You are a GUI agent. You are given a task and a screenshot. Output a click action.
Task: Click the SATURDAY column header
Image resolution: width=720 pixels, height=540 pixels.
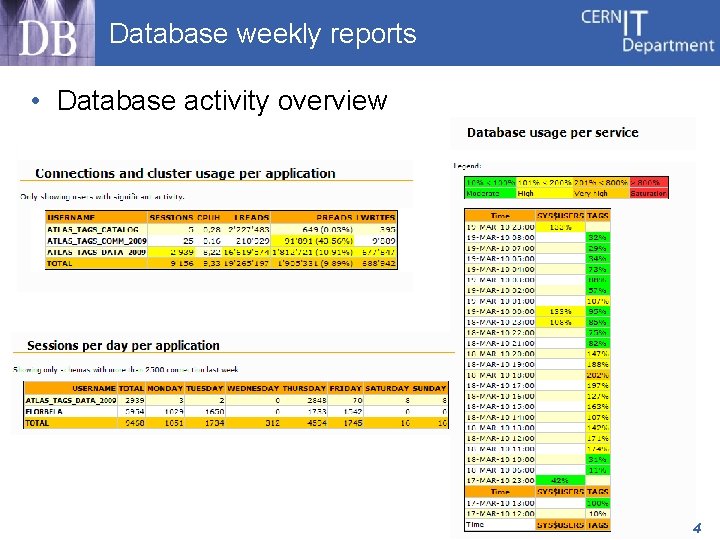click(x=387, y=388)
